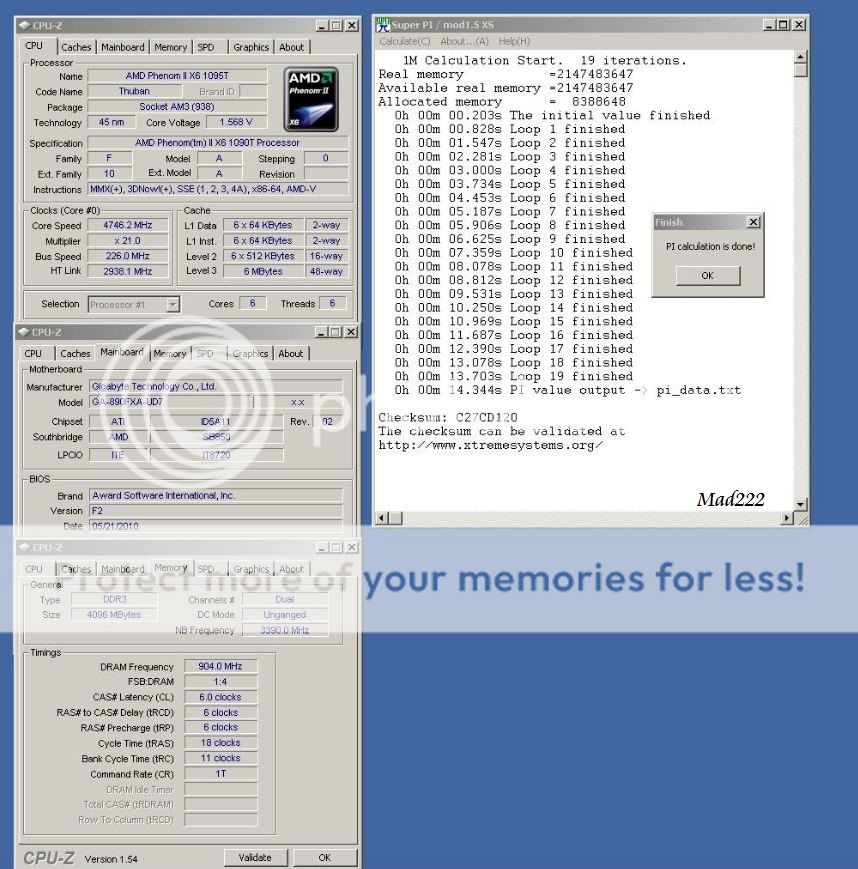Screen dimensions: 858x869
Task: Open the Help menu in Super PI
Action: click(x=514, y=41)
